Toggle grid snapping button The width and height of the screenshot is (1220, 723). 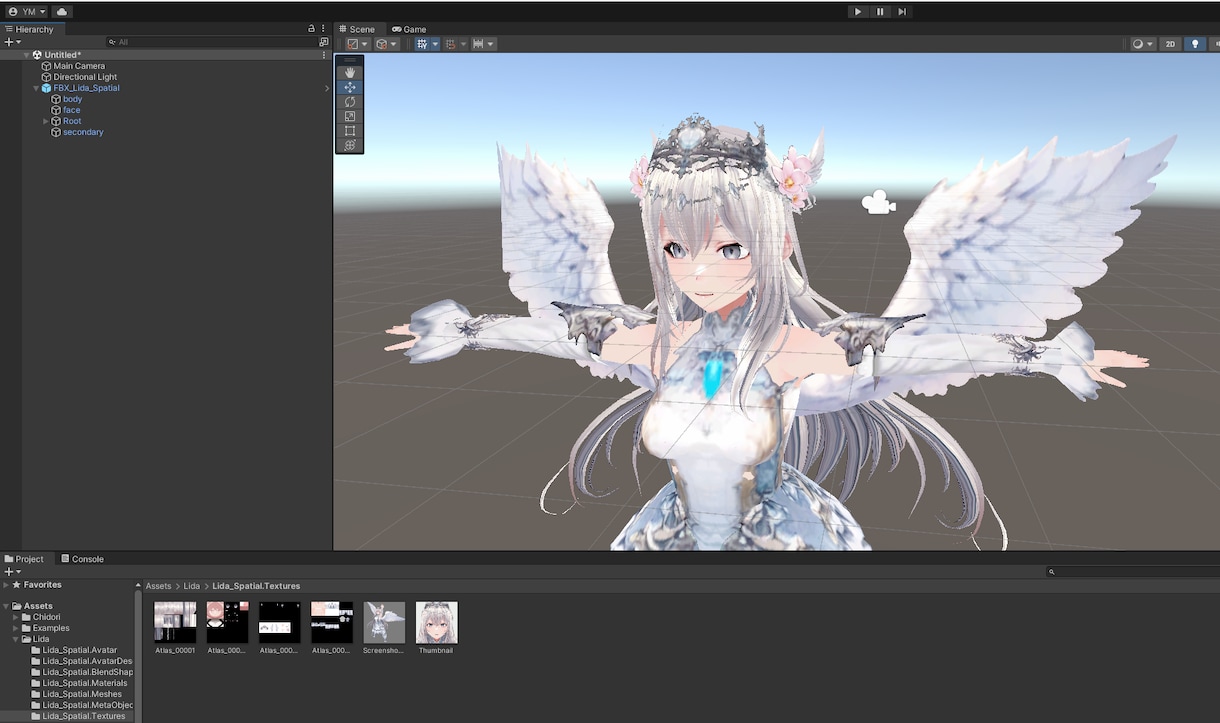[x=422, y=44]
